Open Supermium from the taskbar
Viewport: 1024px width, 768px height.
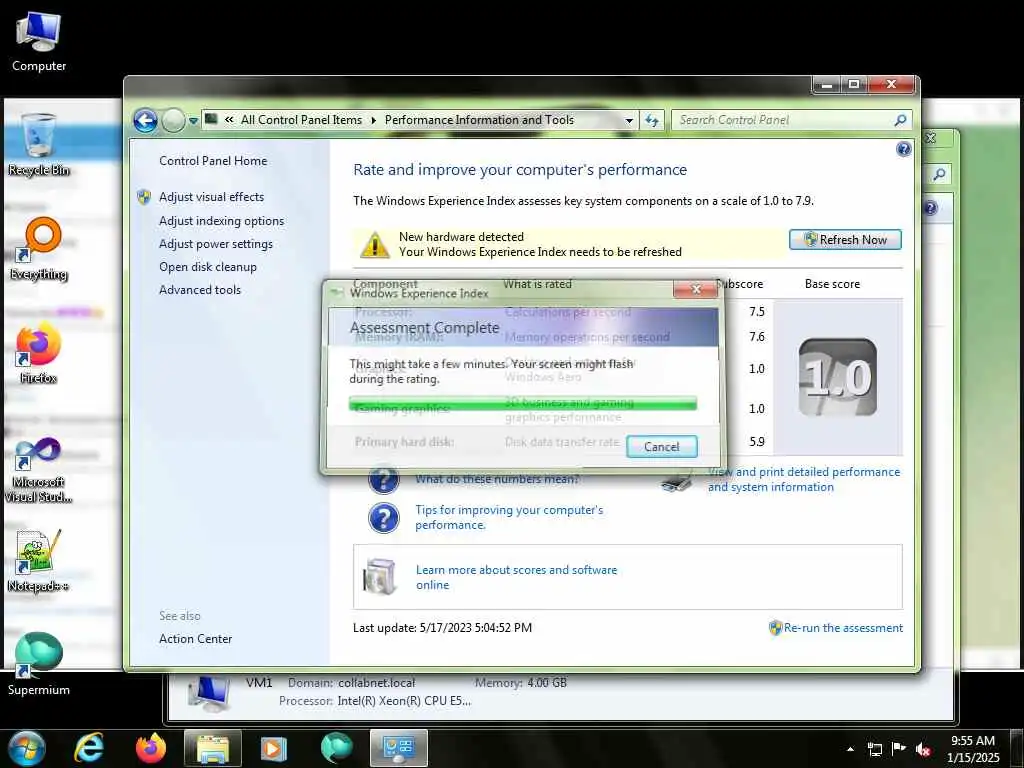click(x=336, y=748)
